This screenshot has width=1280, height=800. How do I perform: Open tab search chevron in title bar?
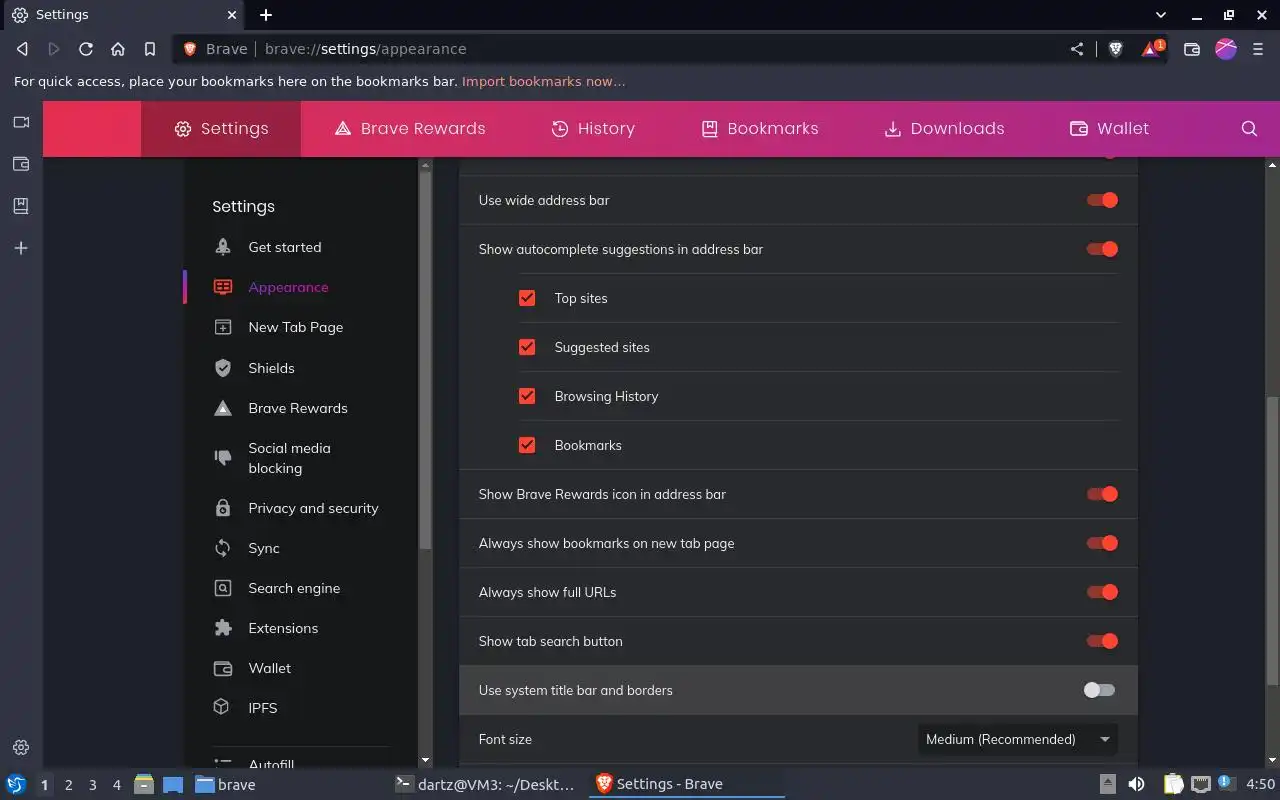(x=1161, y=15)
